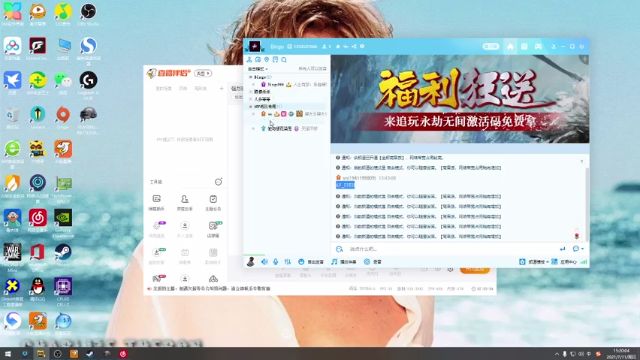Viewport: 640px width, 360px height.
Task: Open the search icon above the channel tree
Action: [x=284, y=60]
